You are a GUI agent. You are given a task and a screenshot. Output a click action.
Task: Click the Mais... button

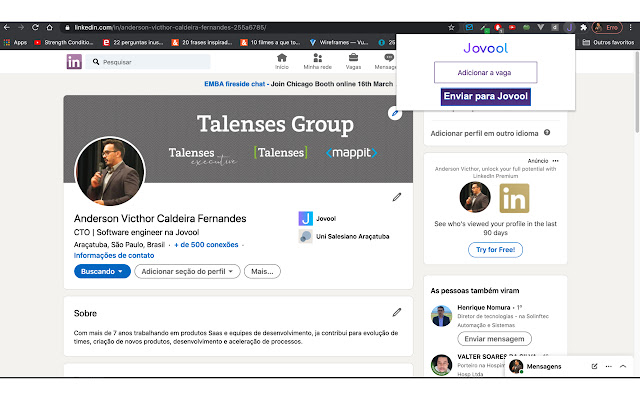[x=262, y=271]
